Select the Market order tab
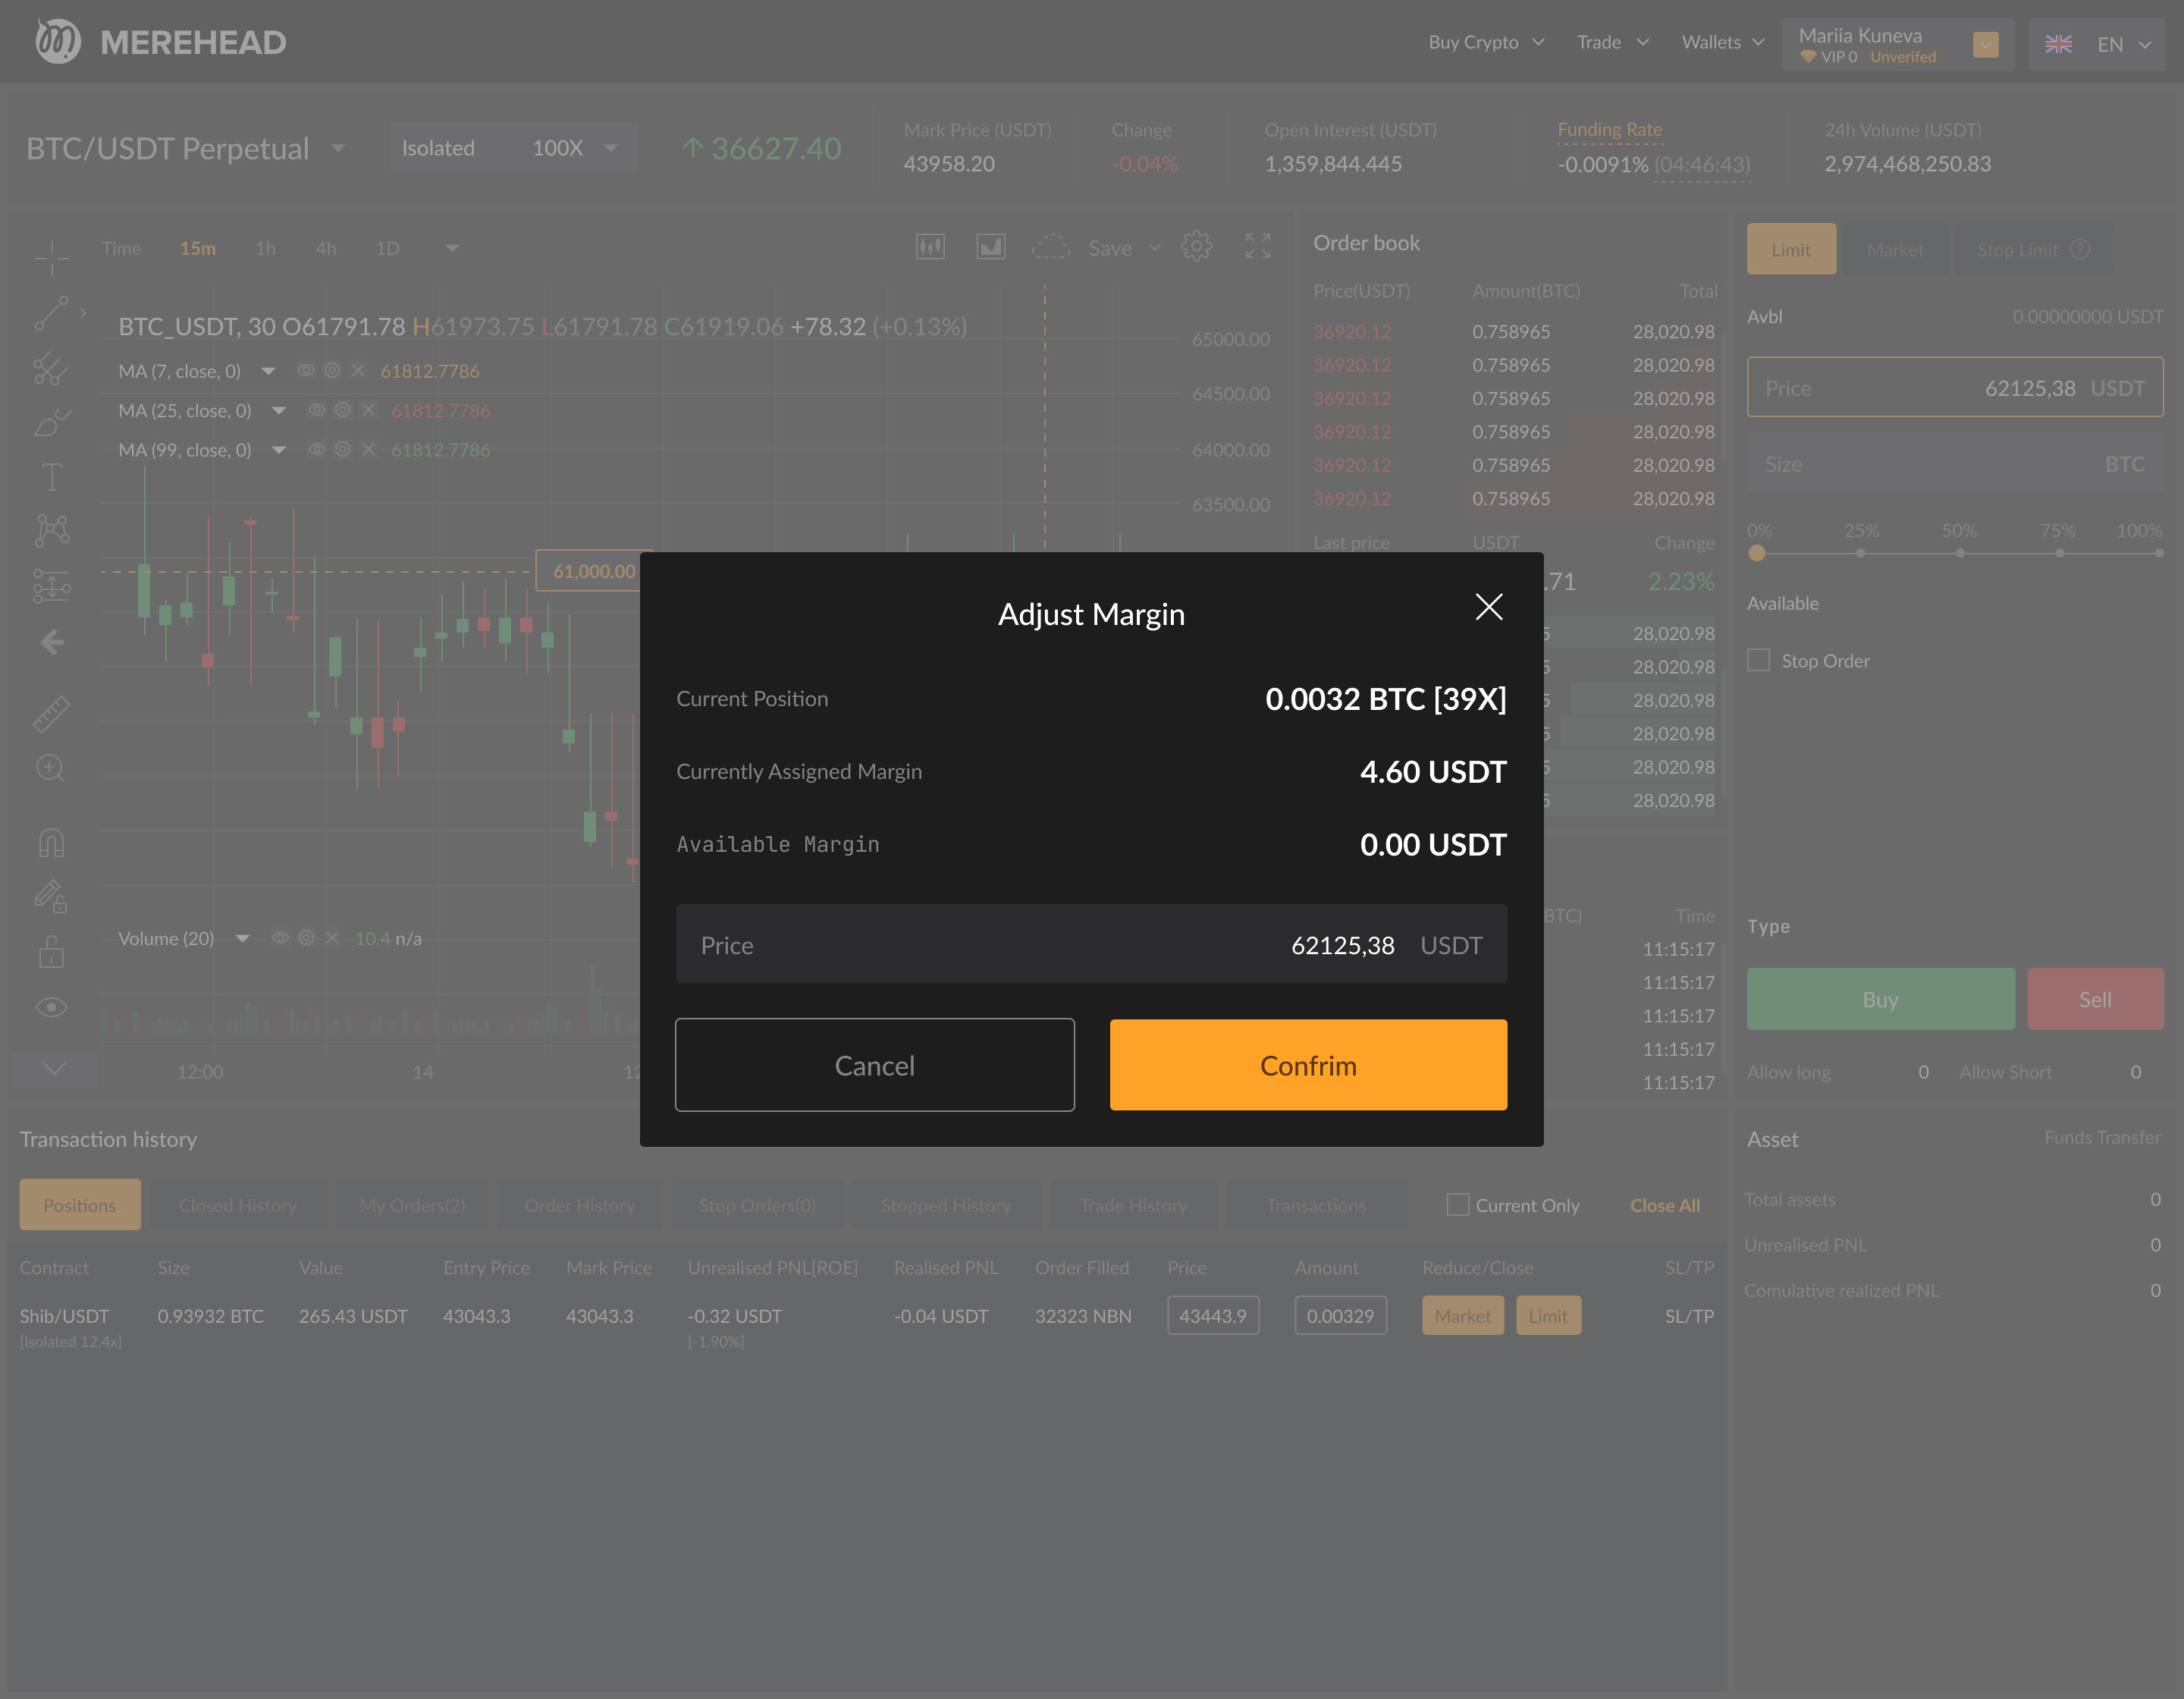Viewport: 2184px width, 1699px height. point(1894,249)
